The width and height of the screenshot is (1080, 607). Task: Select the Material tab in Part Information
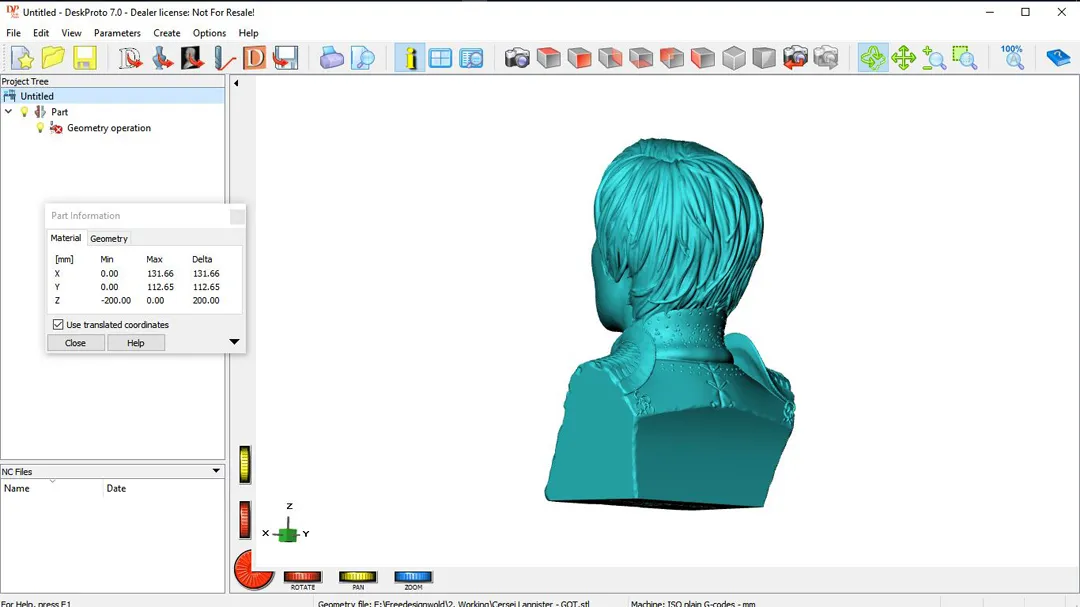[66, 238]
